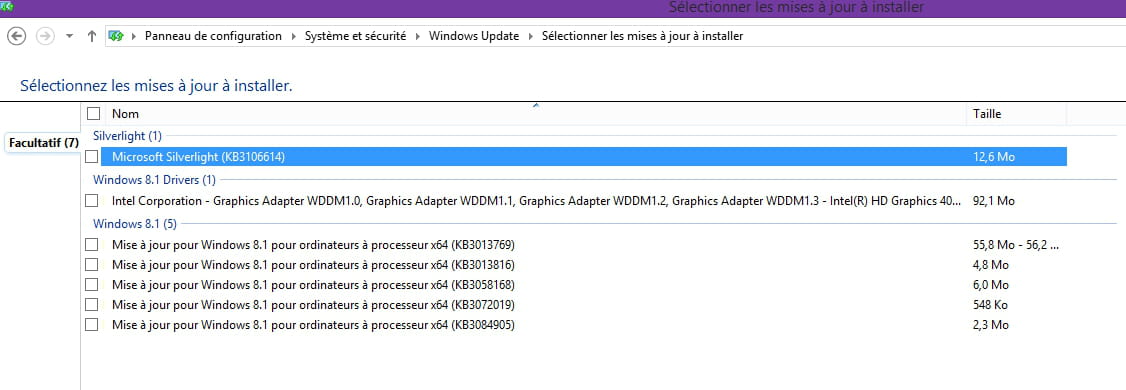Sort by the Taille column header
The height and width of the screenshot is (390, 1126).
click(1016, 113)
